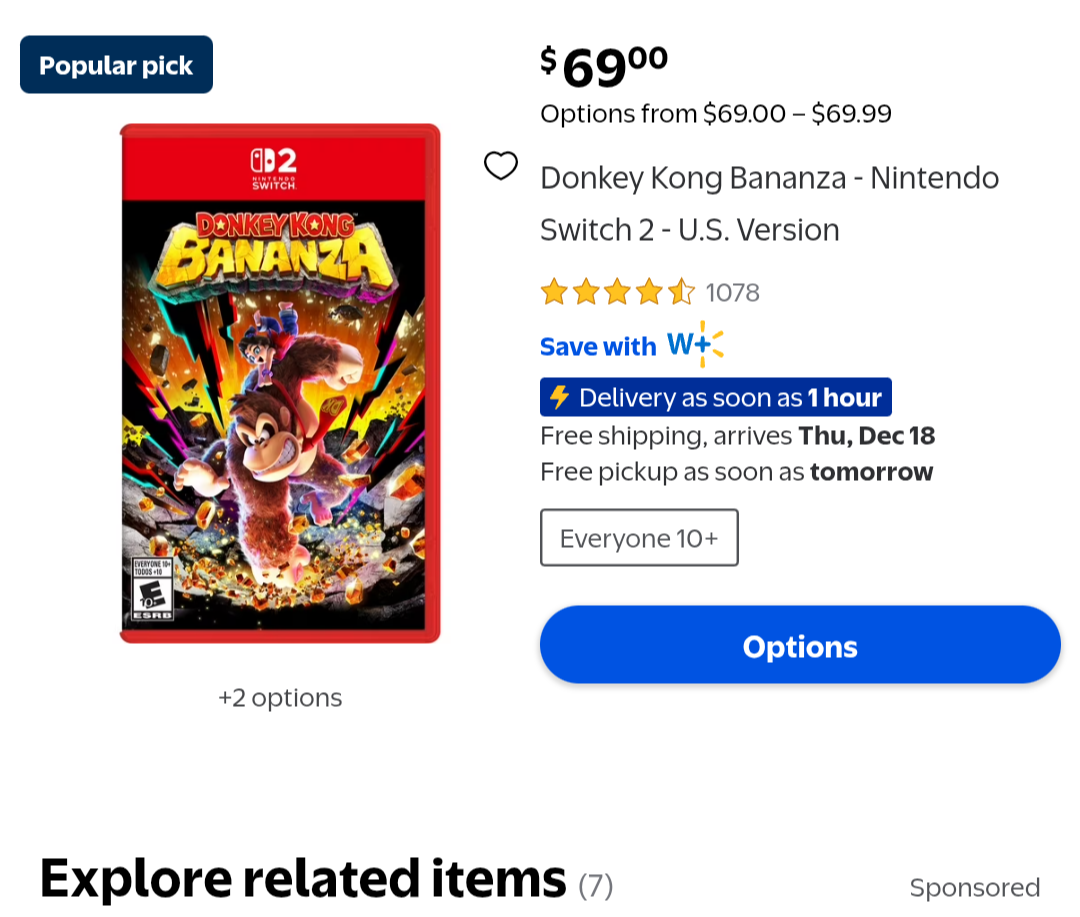This screenshot has width=1080, height=917.
Task: Click the Free pickup as soon as tomorrow text
Action: click(736, 471)
